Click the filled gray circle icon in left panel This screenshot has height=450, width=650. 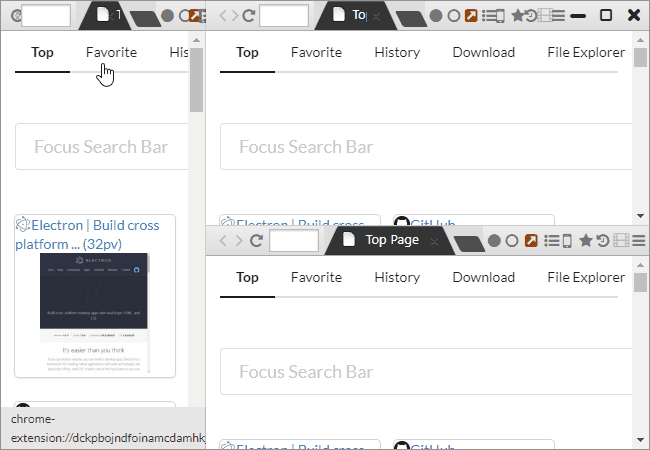pos(167,16)
